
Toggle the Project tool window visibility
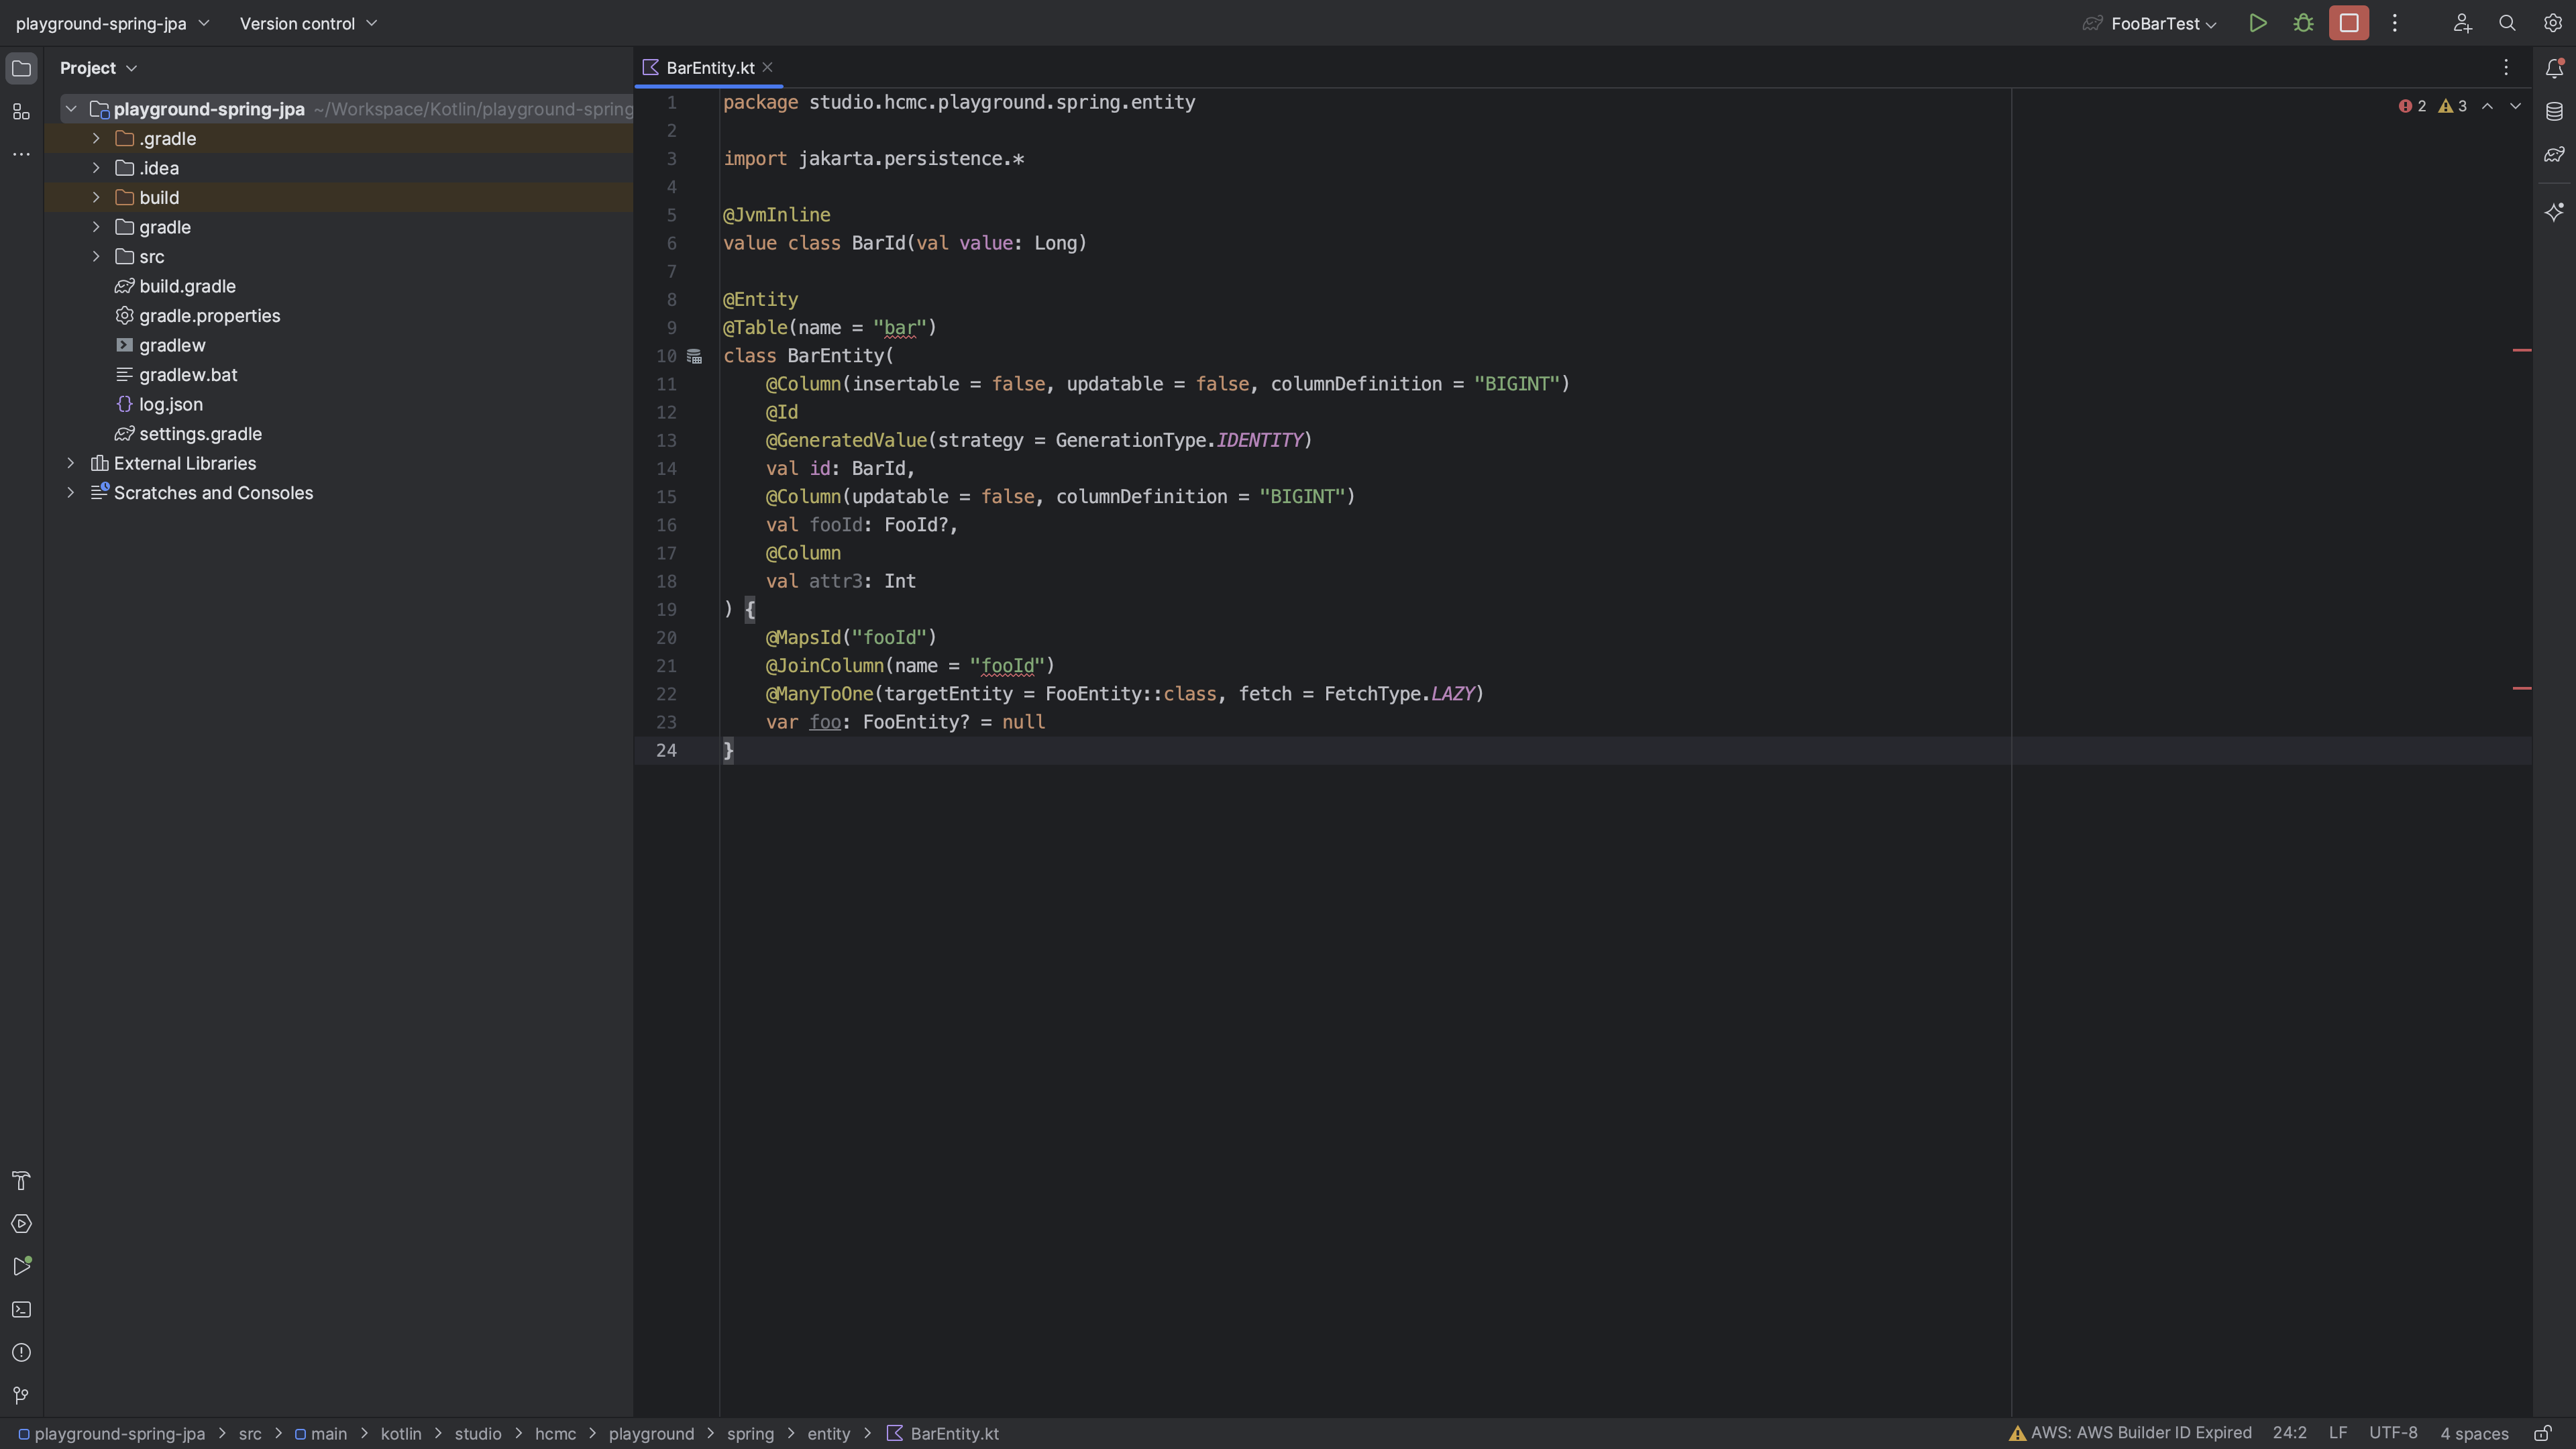click(21, 68)
